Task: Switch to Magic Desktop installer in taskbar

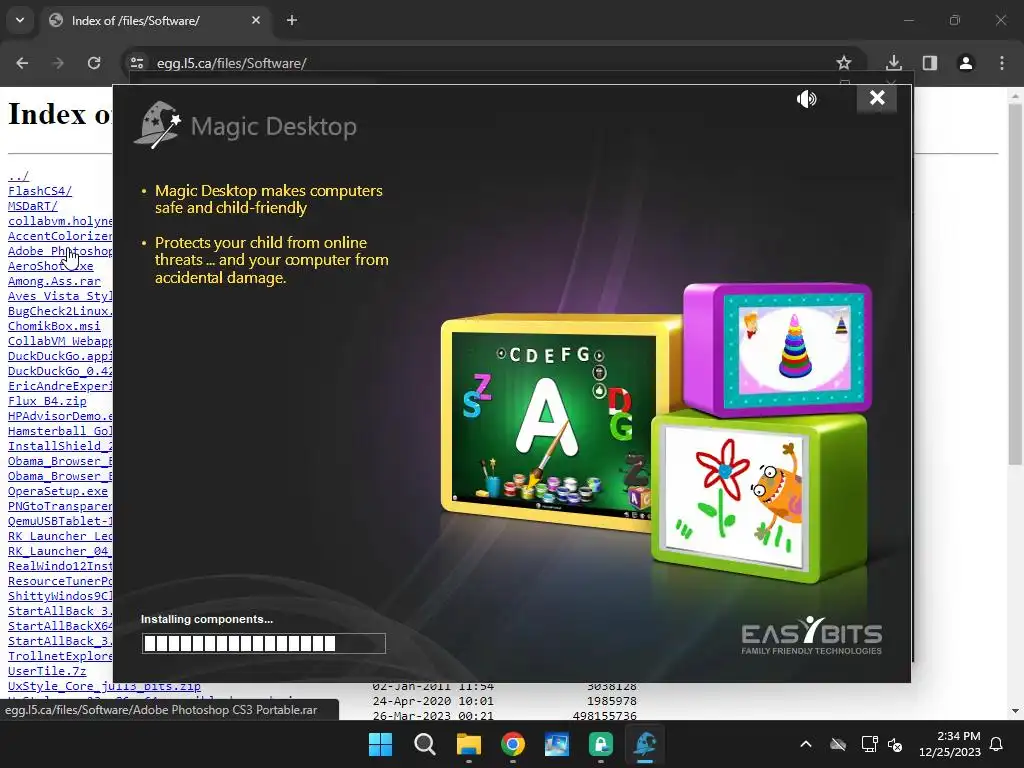Action: coord(645,744)
